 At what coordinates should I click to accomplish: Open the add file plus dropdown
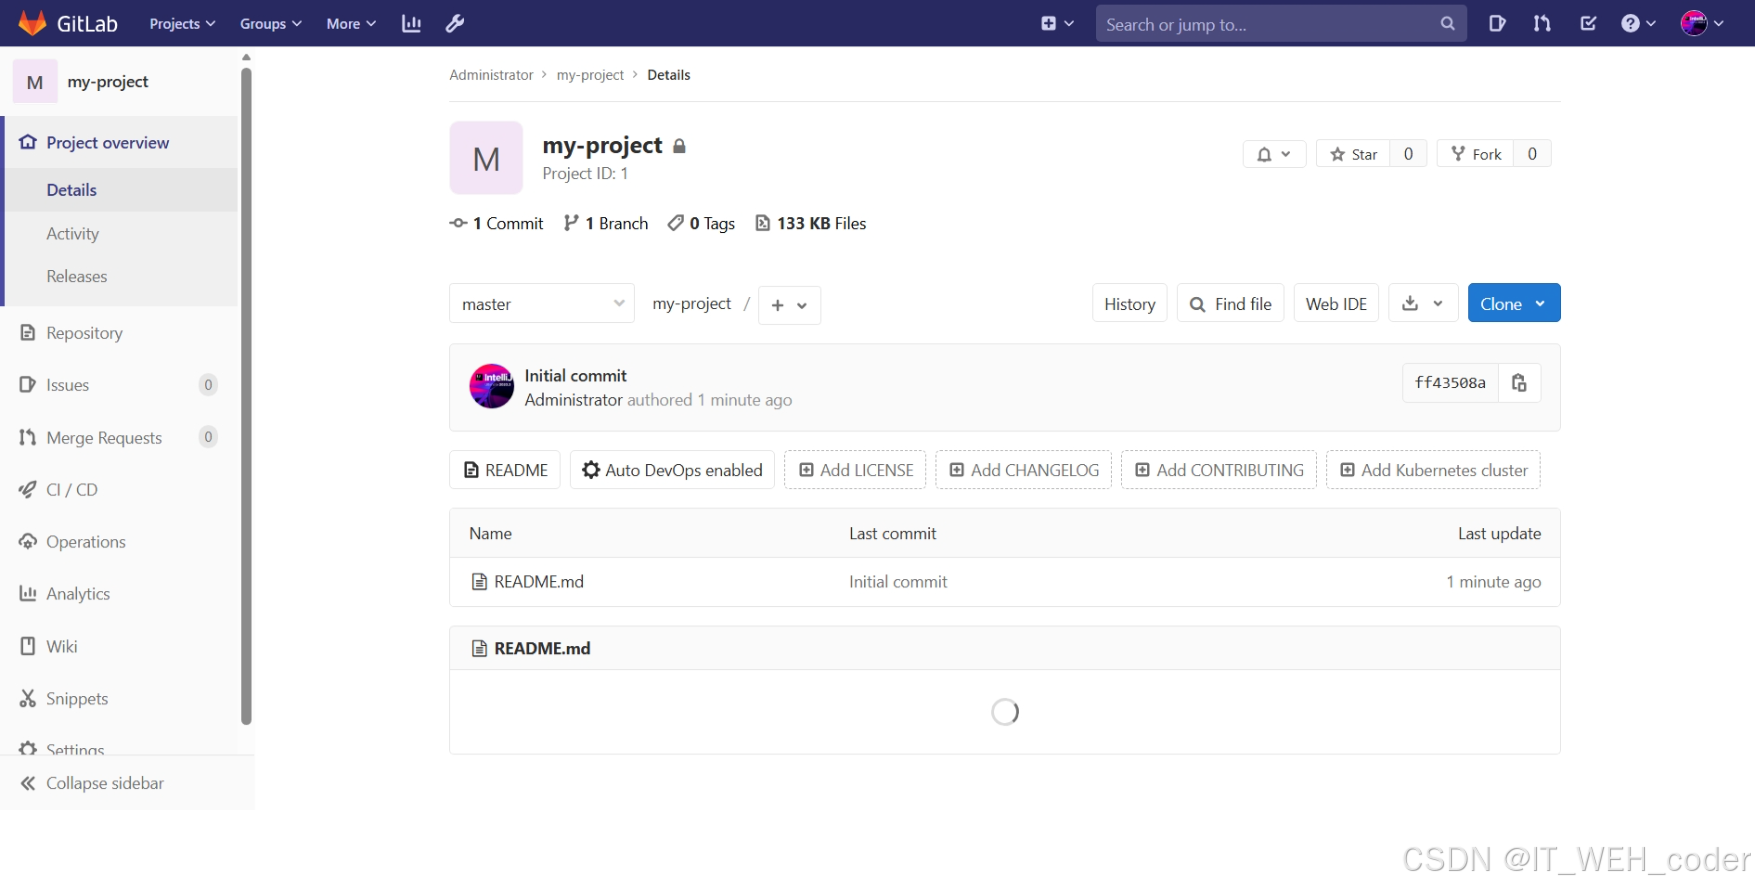click(789, 305)
